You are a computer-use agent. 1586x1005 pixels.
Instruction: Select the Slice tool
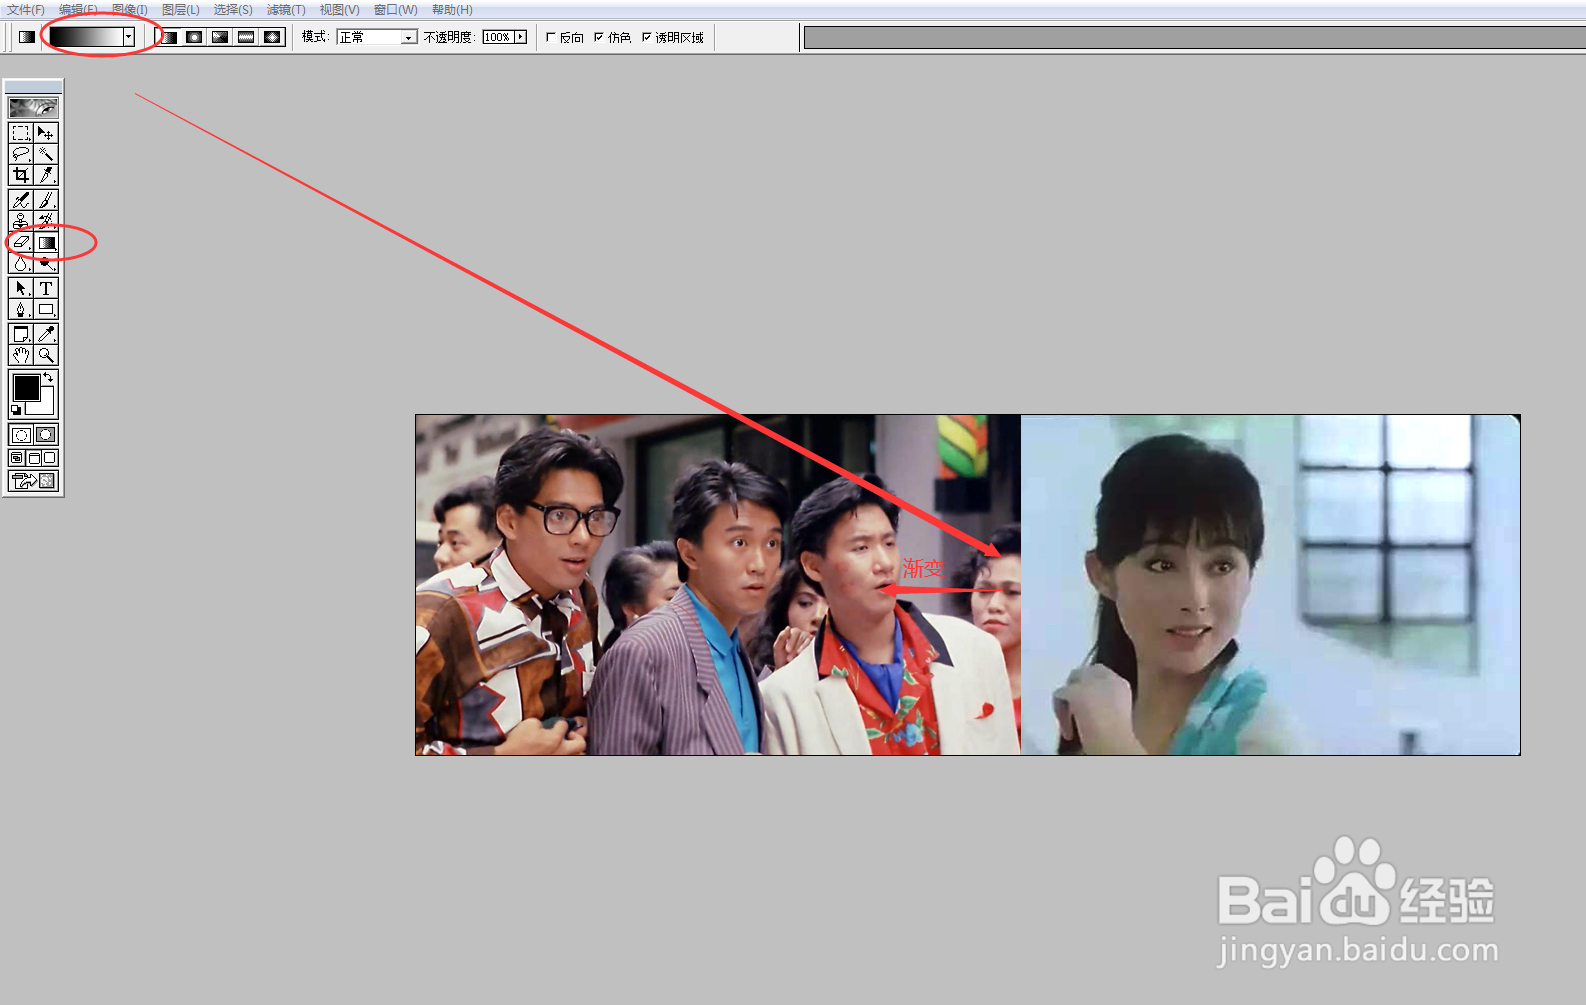pyautogui.click(x=46, y=175)
